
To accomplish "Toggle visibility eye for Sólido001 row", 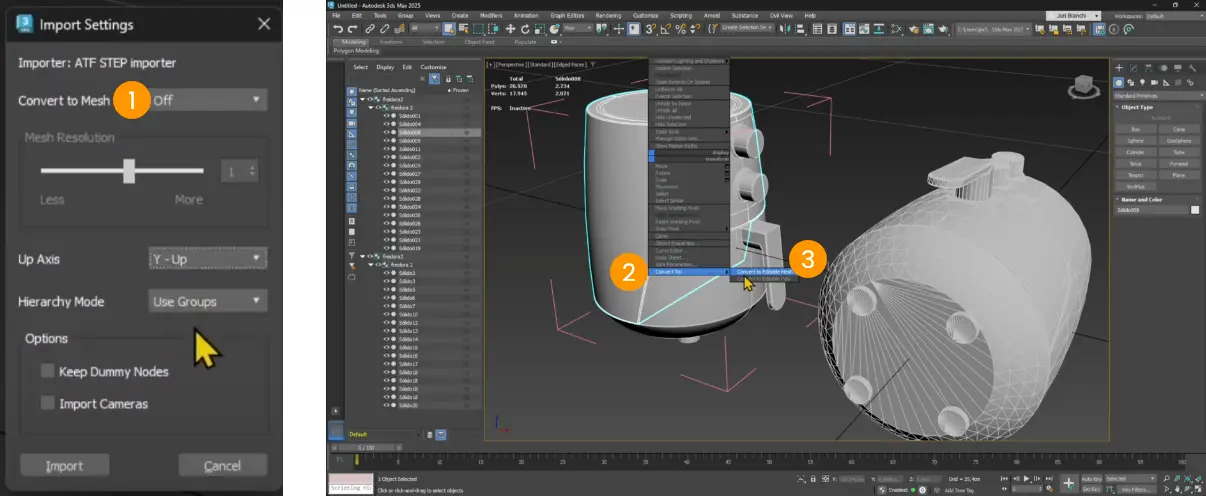I will coord(386,116).
